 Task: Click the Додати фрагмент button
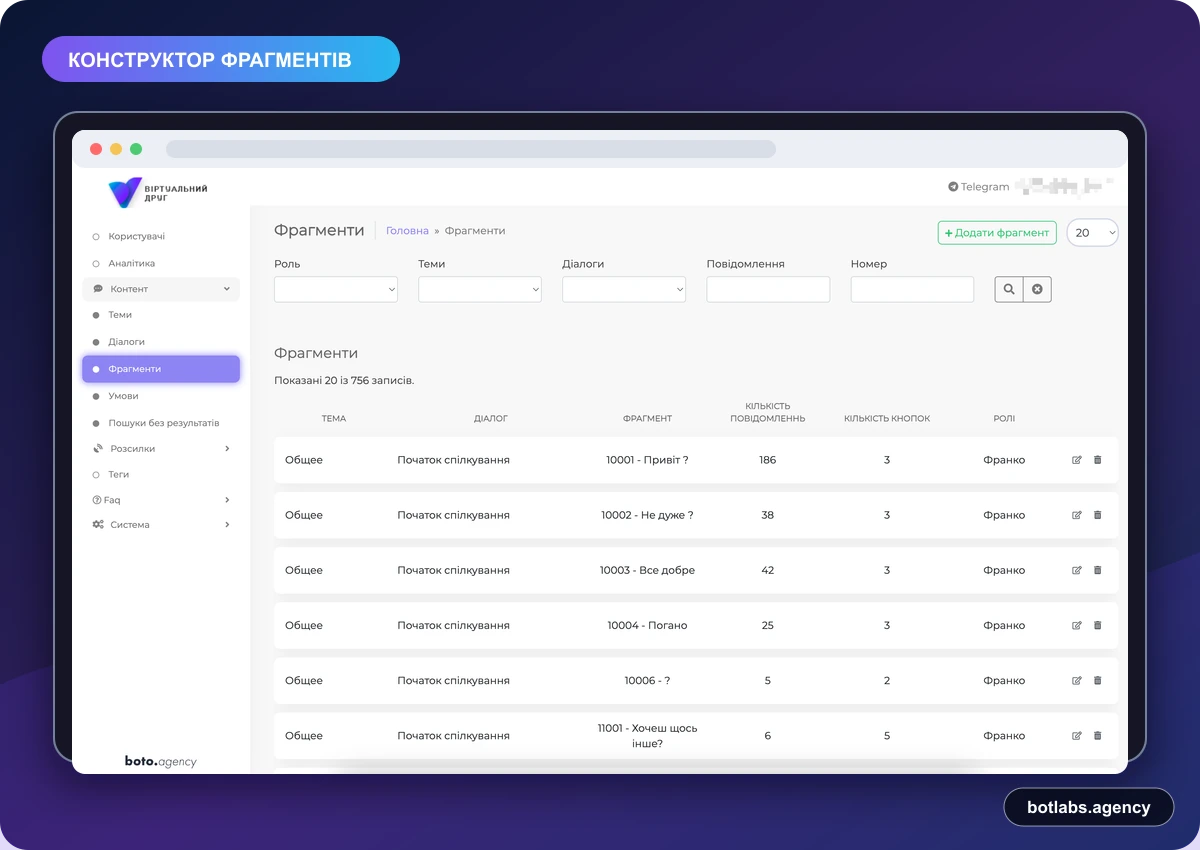[997, 233]
